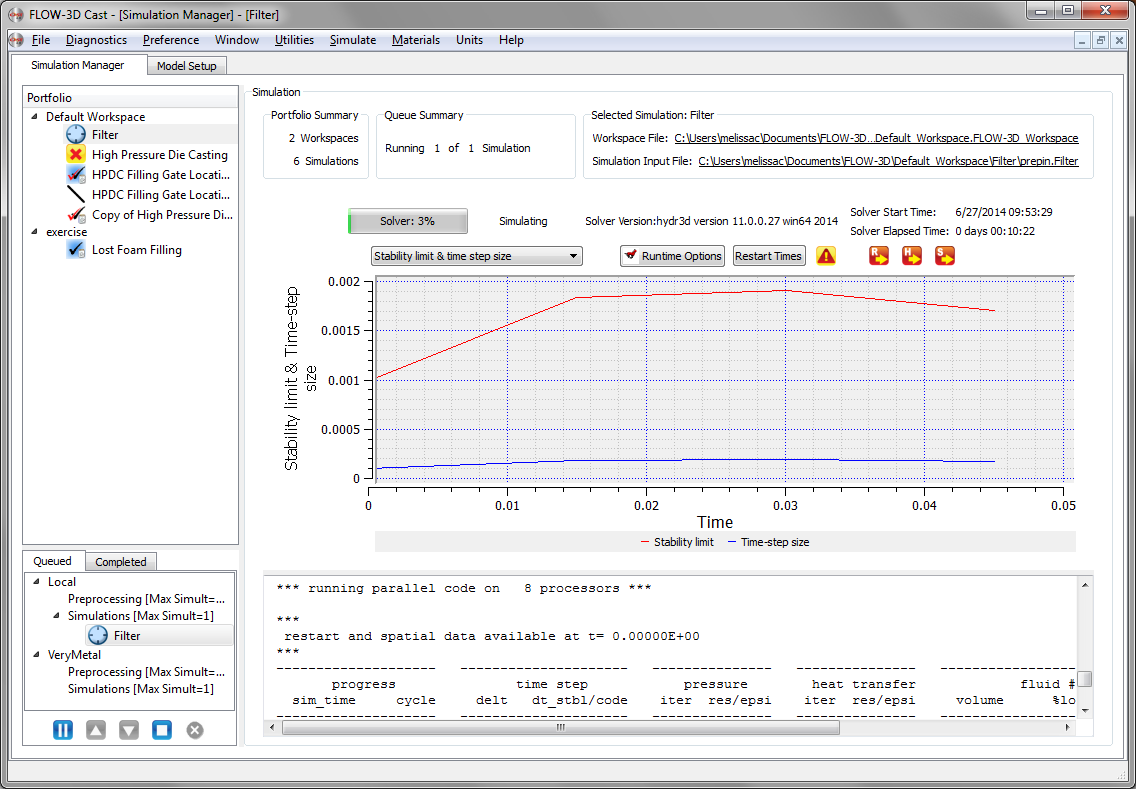Pause the queued simulation with pause button

tap(63, 730)
